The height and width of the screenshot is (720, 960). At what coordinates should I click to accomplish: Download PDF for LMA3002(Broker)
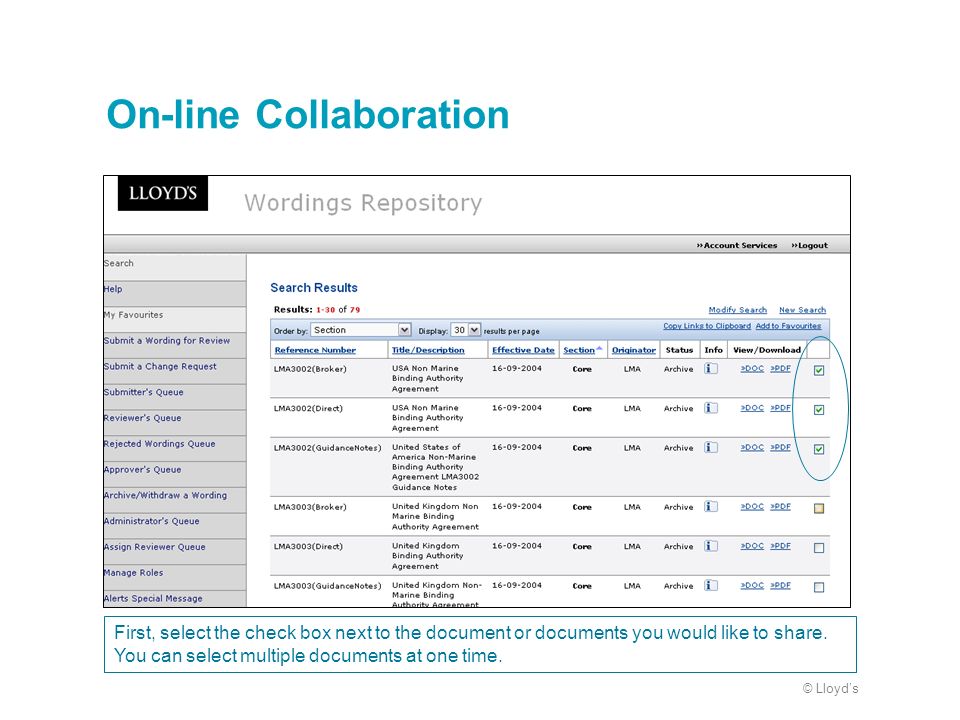coord(781,369)
